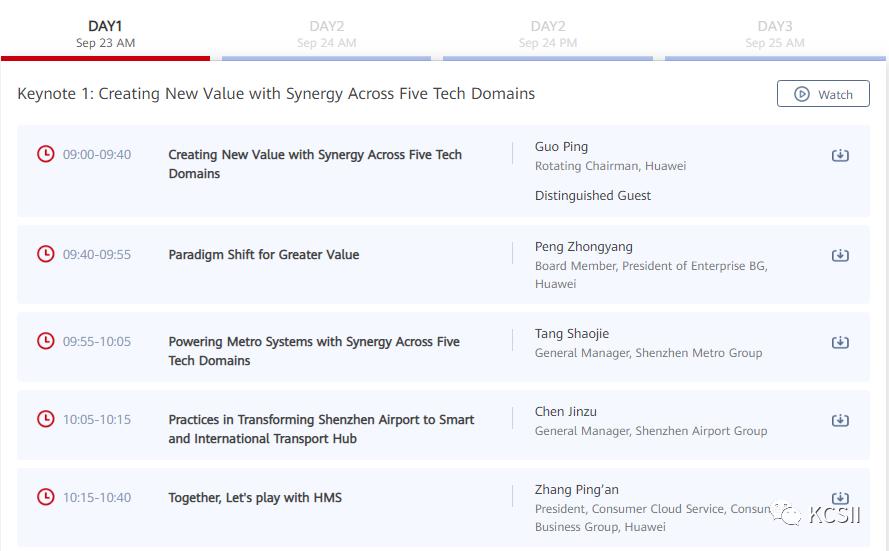889x551 pixels.
Task: Click the clock icon beside 09:40-09:55
Action: (45, 254)
